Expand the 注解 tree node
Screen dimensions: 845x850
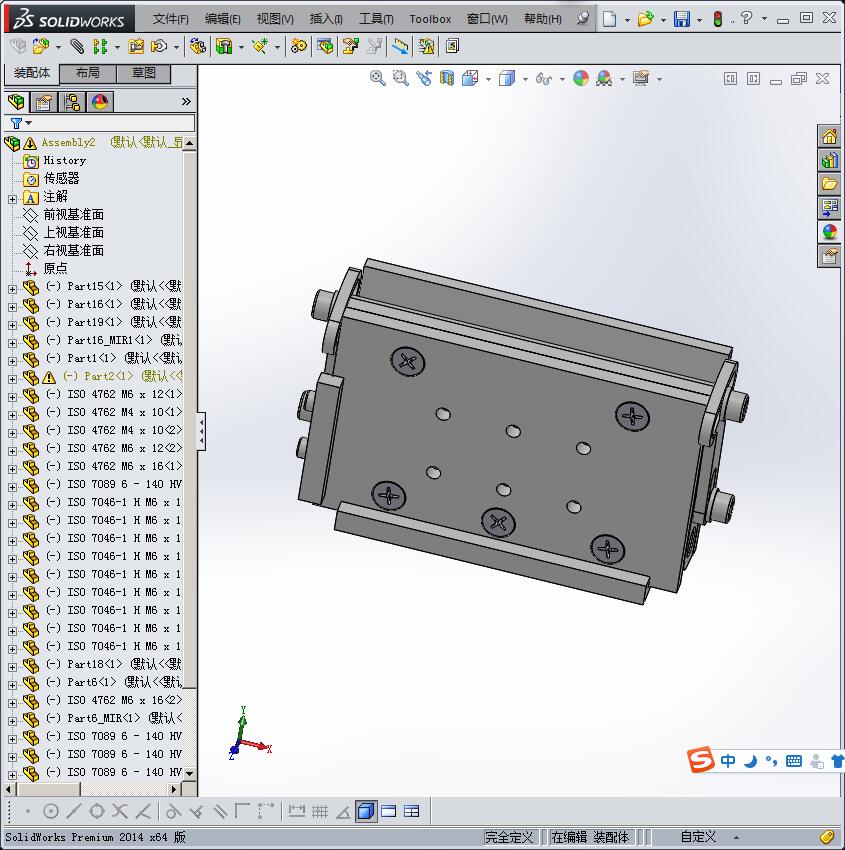(x=12, y=199)
